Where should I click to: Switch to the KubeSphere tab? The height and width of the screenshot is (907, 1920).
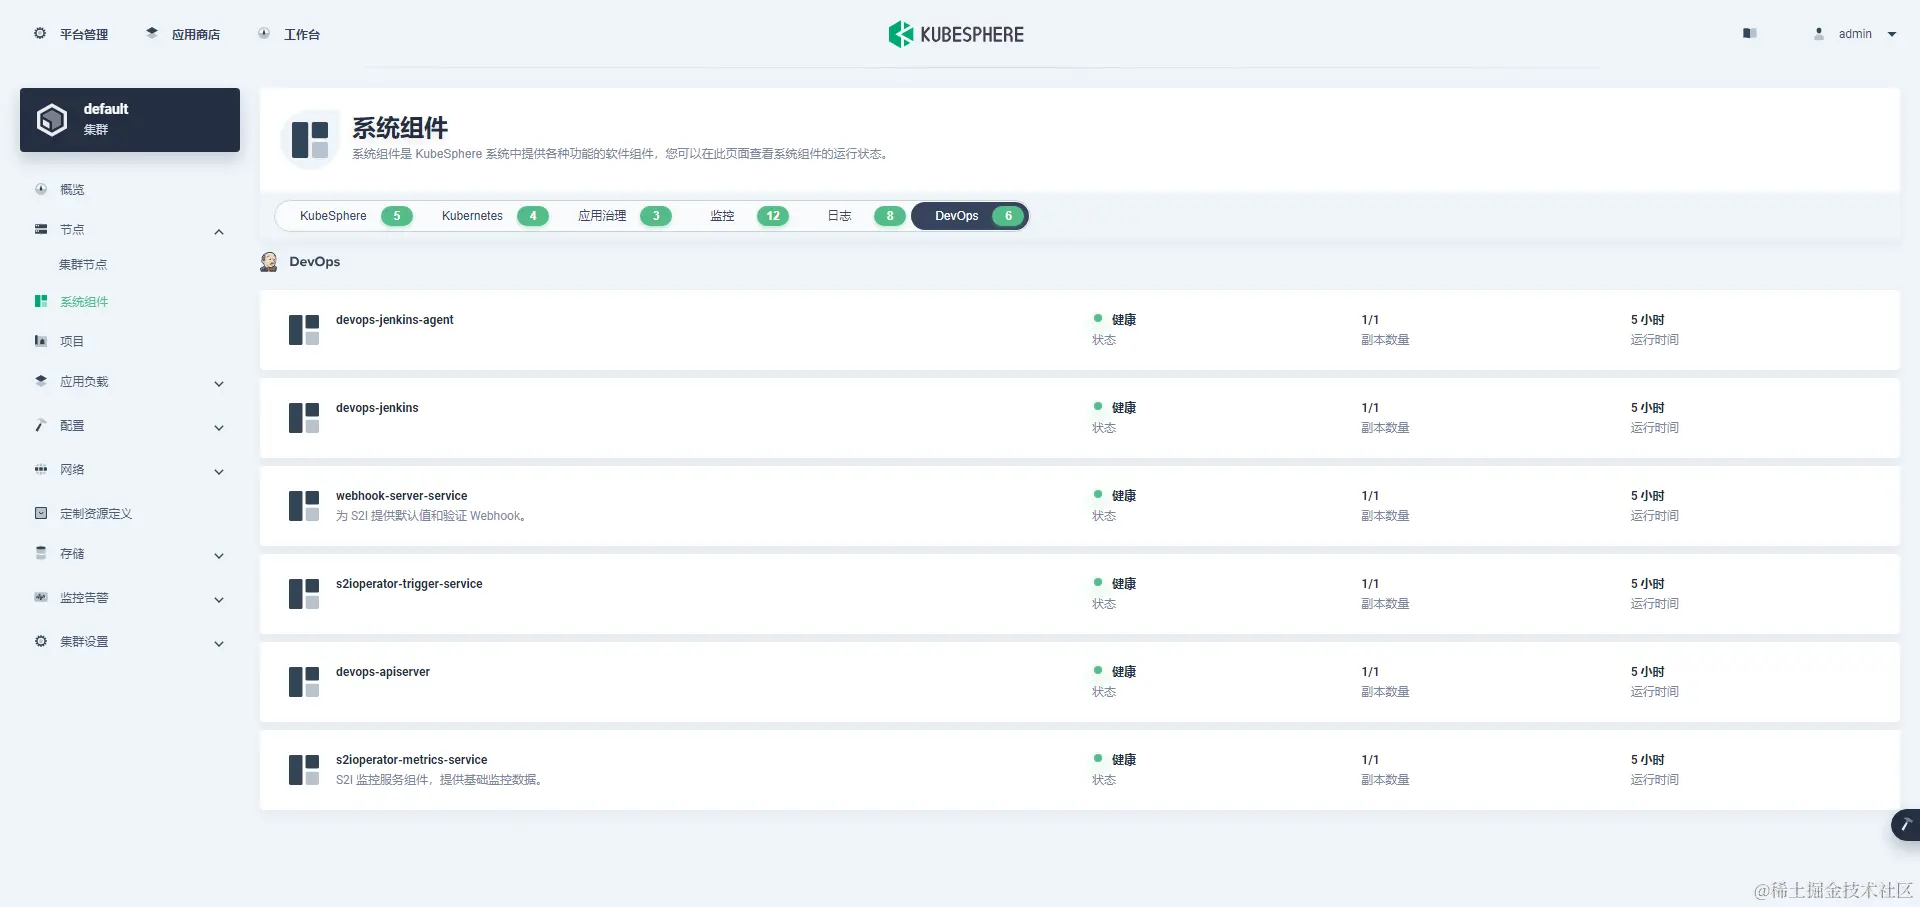tap(347, 216)
